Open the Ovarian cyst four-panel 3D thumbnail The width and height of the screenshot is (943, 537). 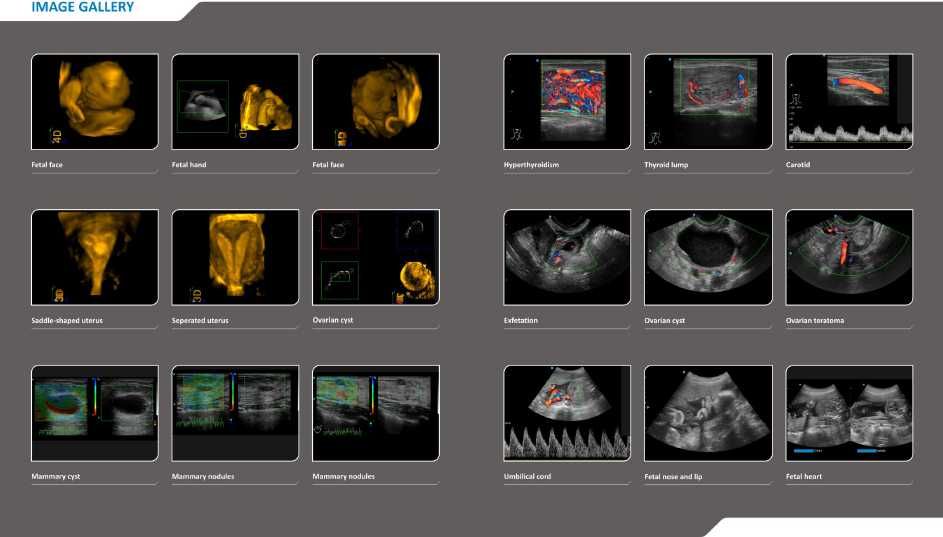coord(376,257)
